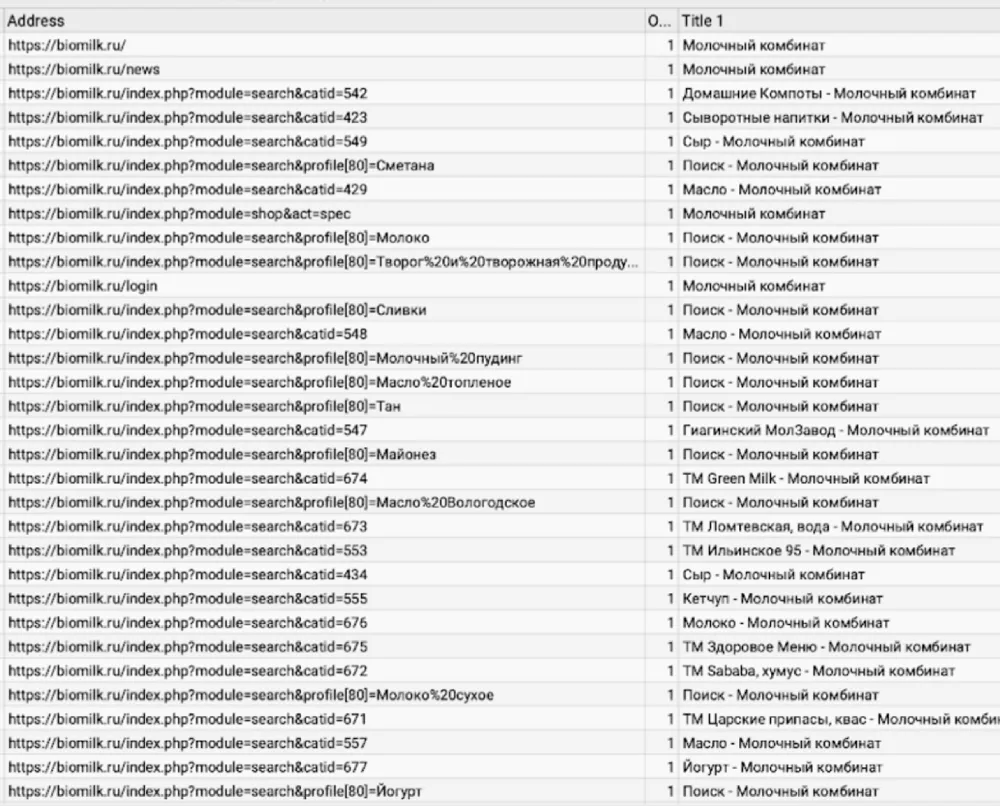Select the 'Кетчуп - Молочный комбинат' title cell
Image resolution: width=1000 pixels, height=806 pixels.
point(782,599)
